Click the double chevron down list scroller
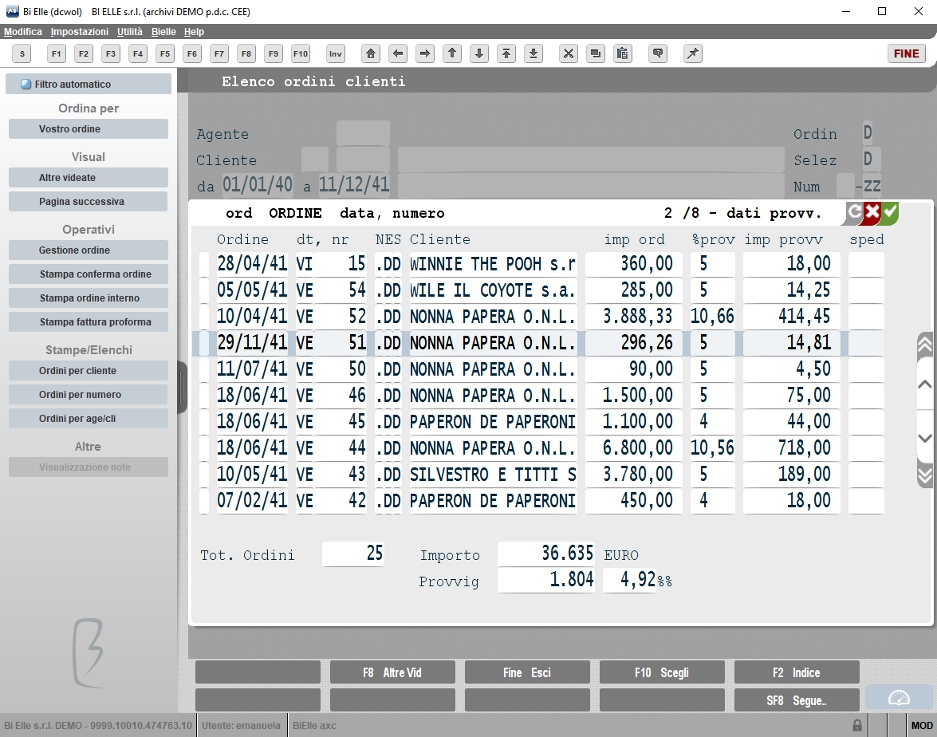 (924, 475)
